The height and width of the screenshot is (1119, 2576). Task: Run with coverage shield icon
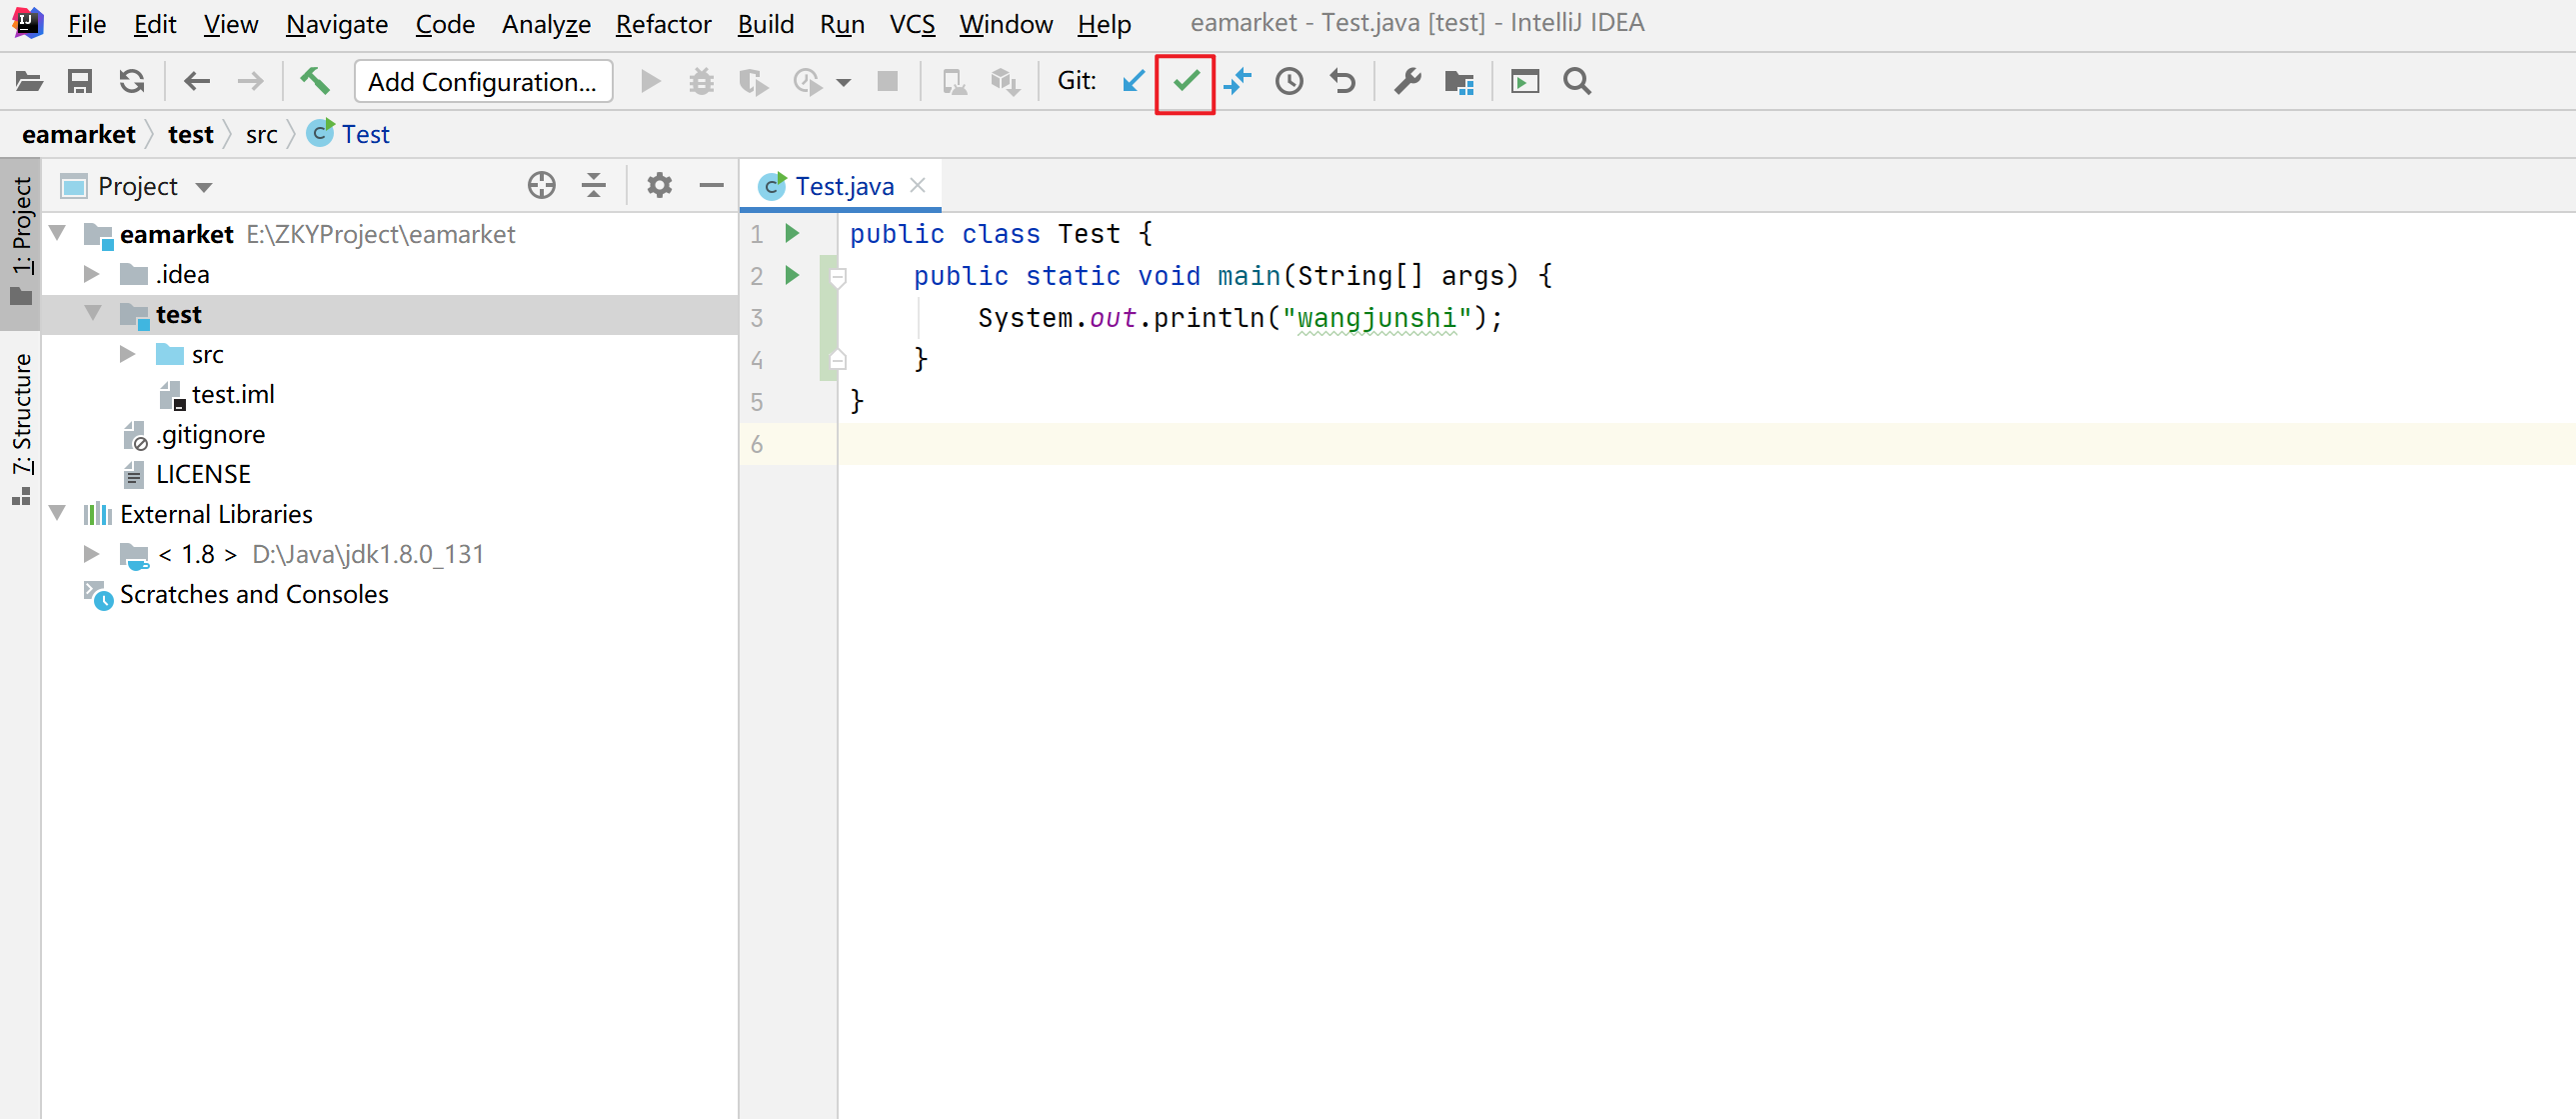pyautogui.click(x=753, y=81)
